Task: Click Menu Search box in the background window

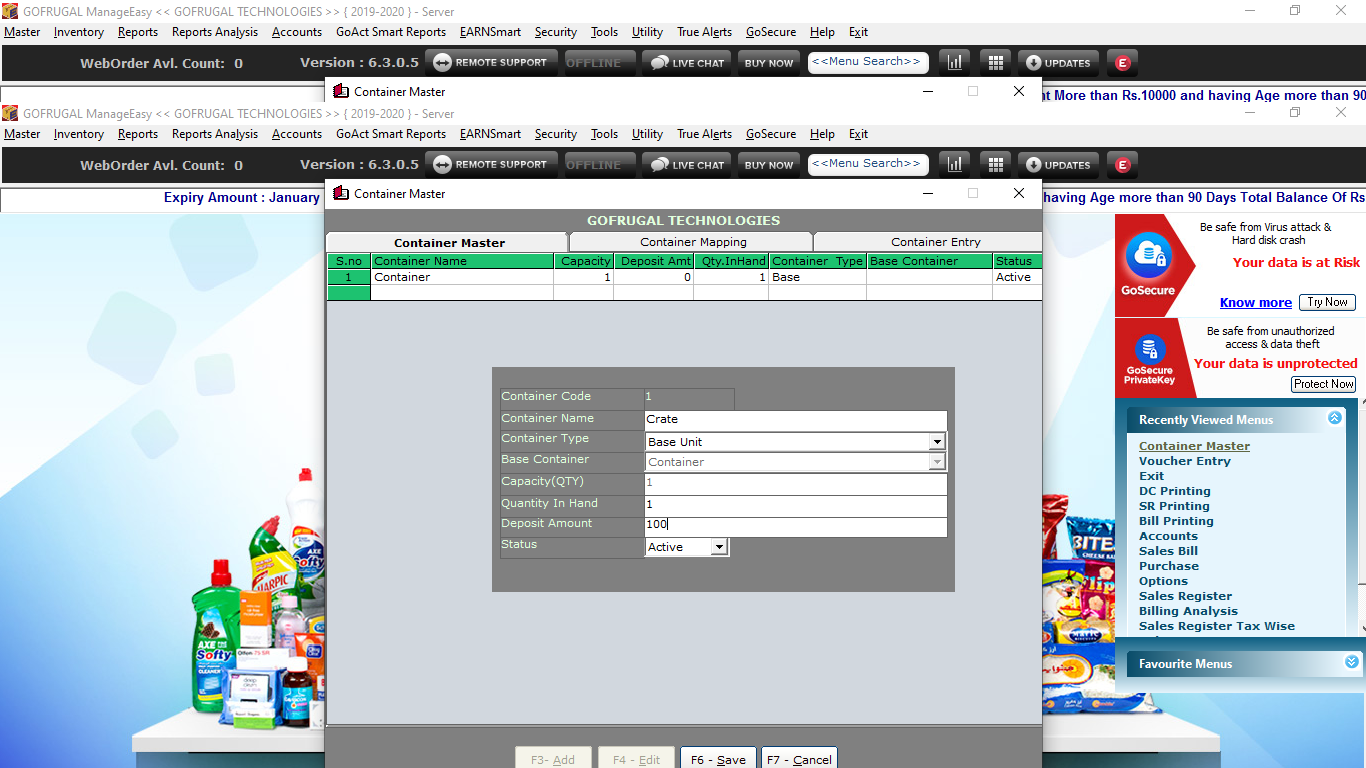Action: coord(868,61)
